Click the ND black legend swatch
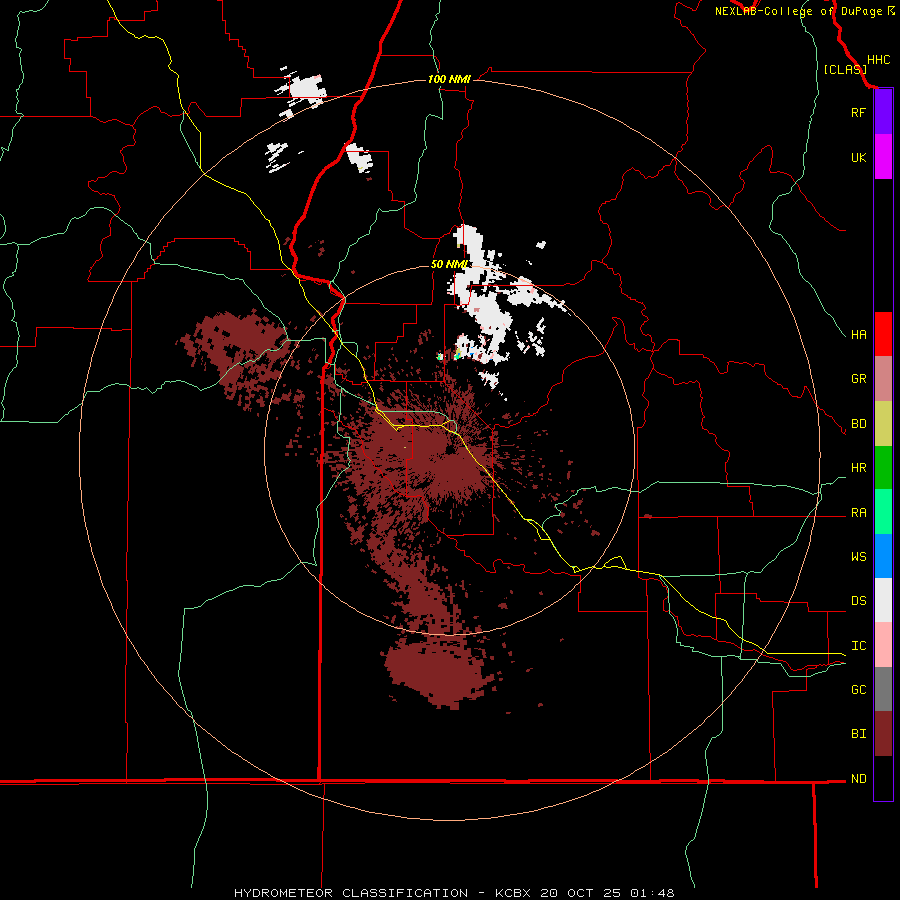The width and height of the screenshot is (900, 900). point(883,778)
